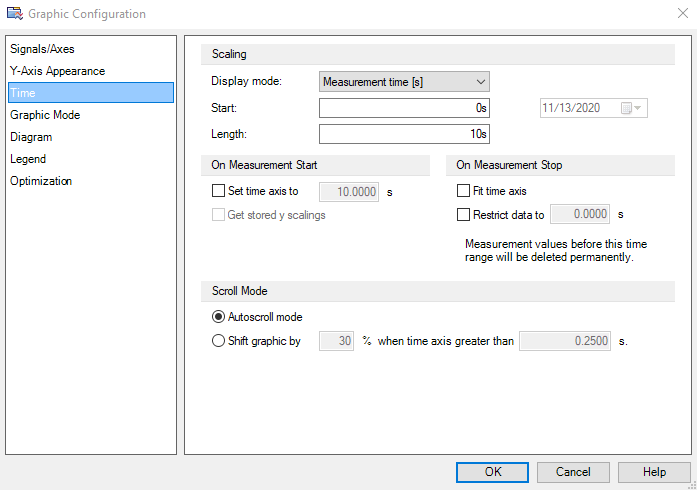Click the 0.0000 restrict data field
This screenshot has width=697, height=490.
pyautogui.click(x=580, y=214)
